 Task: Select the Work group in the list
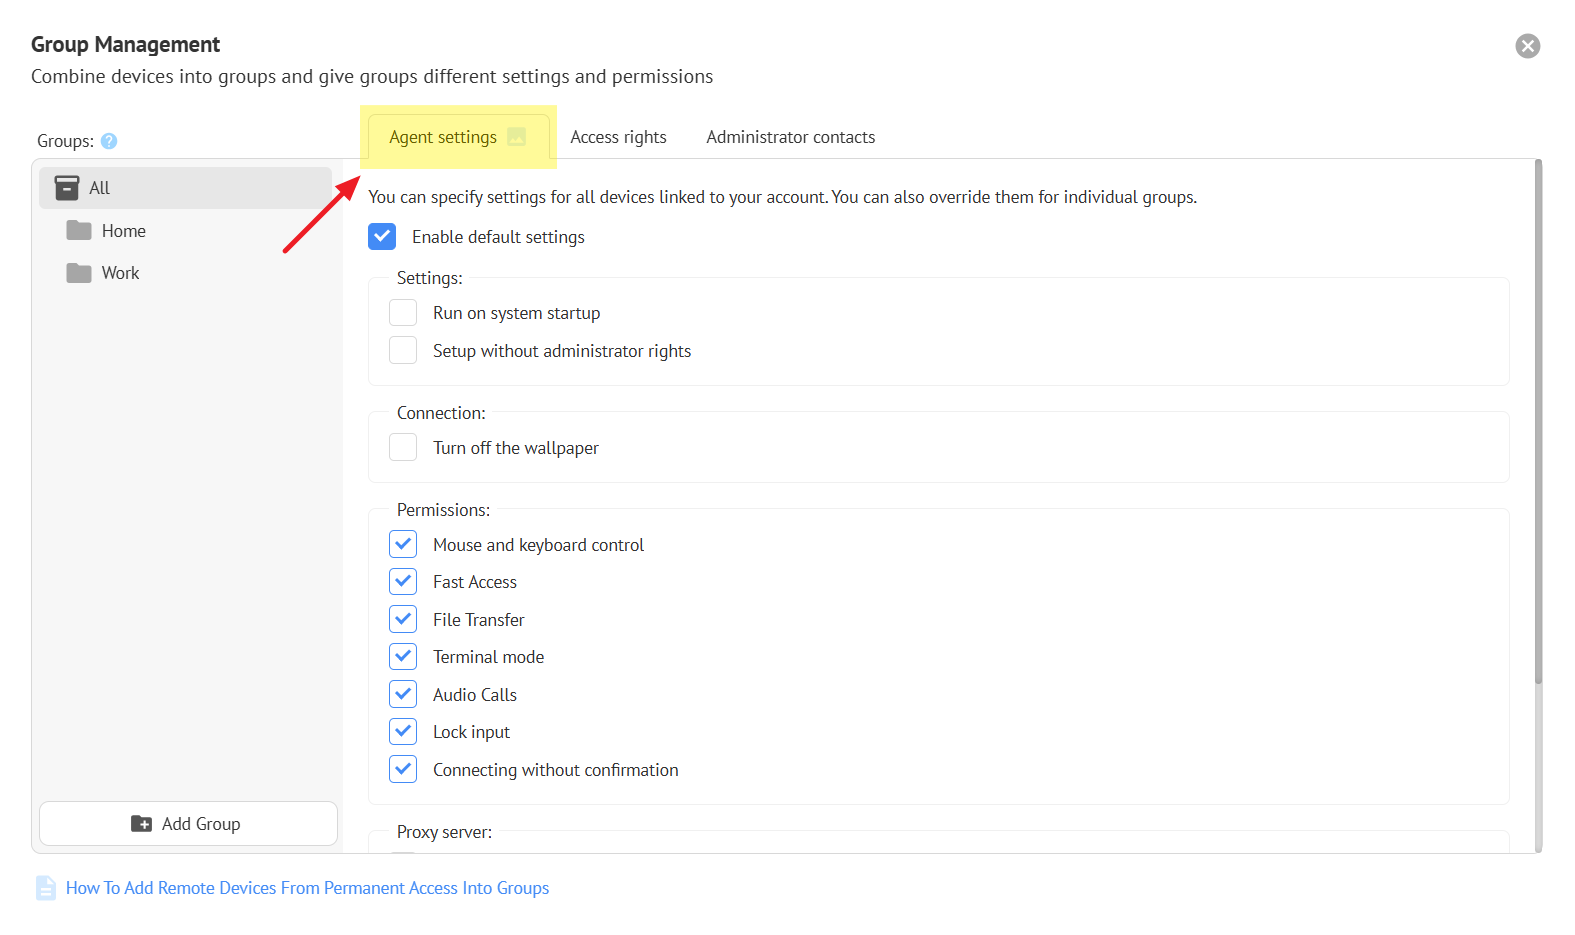120,273
